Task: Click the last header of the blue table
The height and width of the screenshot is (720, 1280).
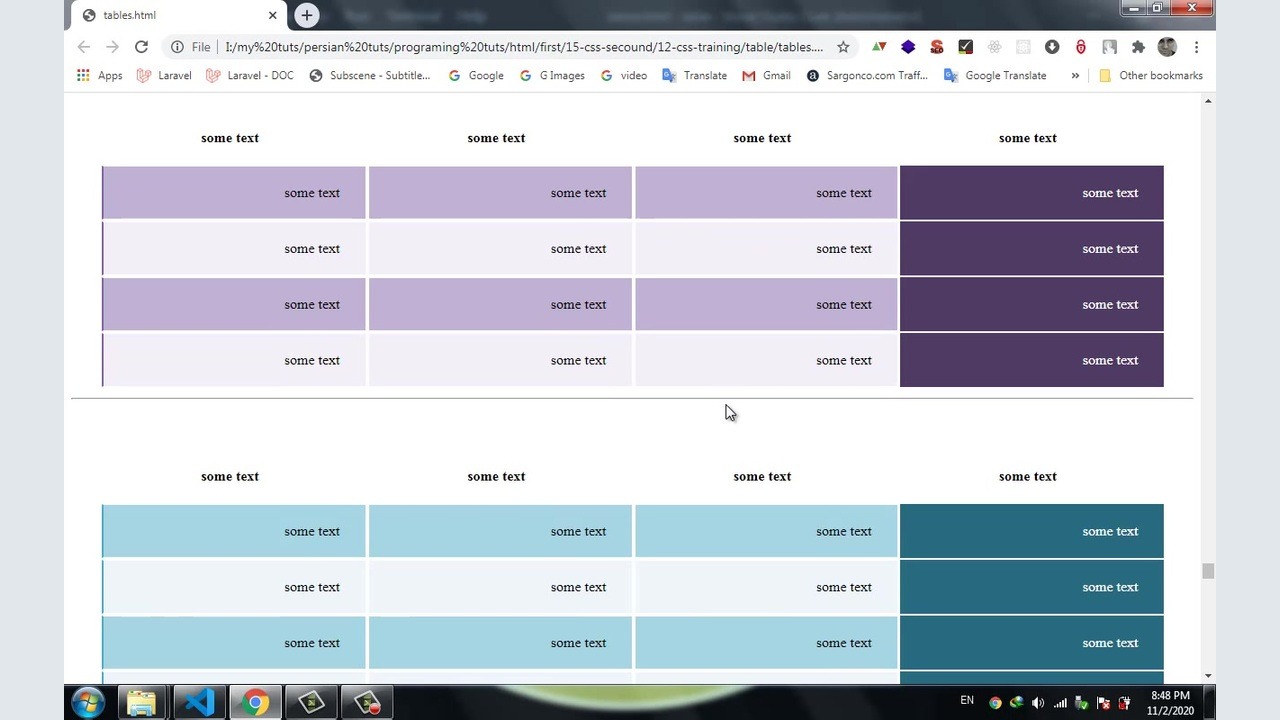Action: (x=1028, y=476)
